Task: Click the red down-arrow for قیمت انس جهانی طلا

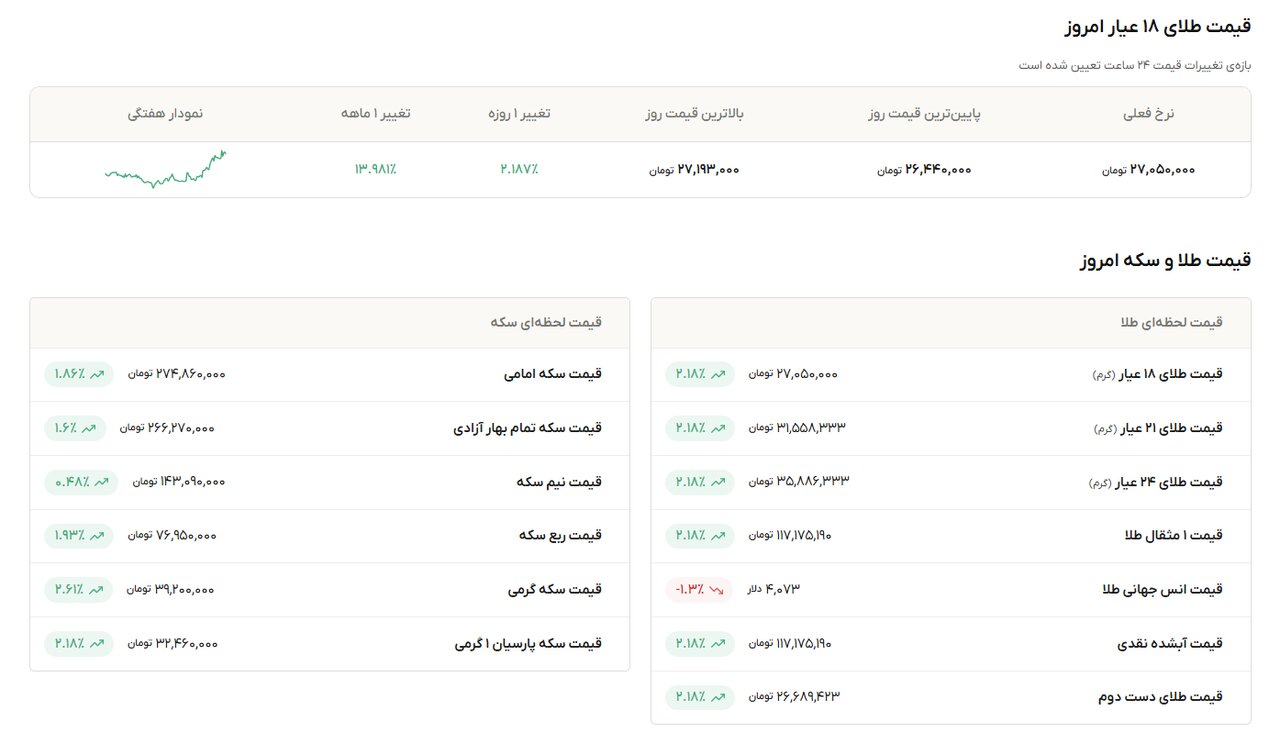Action: pyautogui.click(x=717, y=590)
